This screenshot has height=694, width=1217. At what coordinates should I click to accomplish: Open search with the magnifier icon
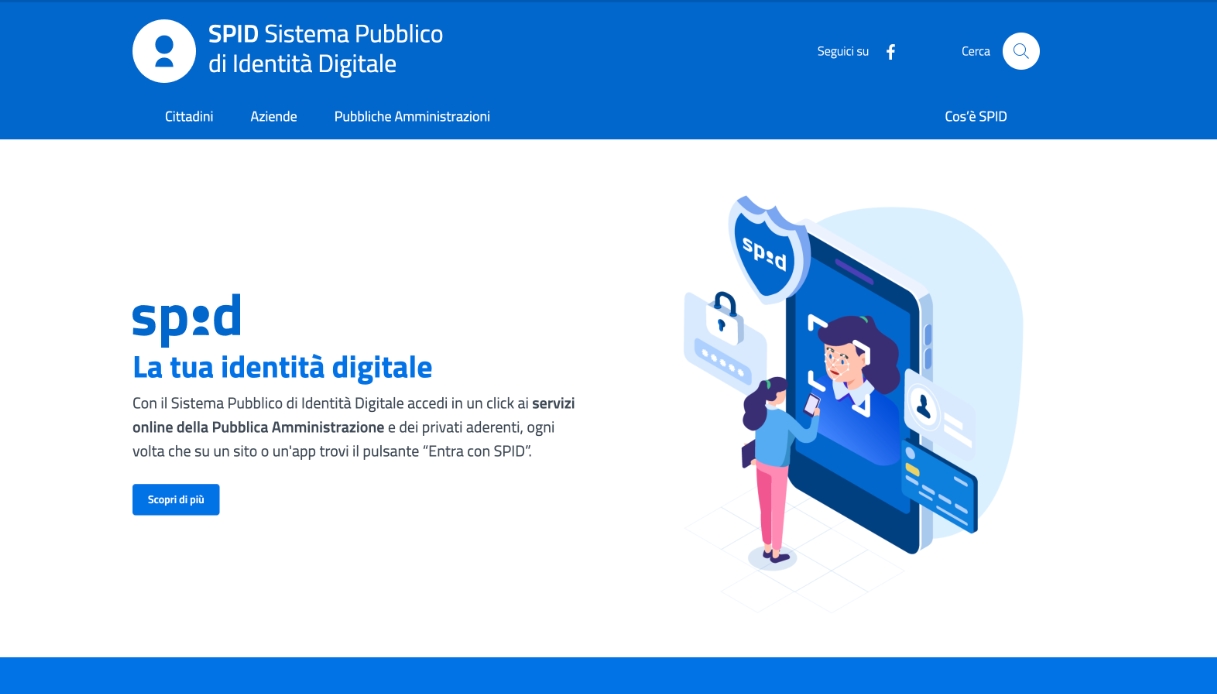pyautogui.click(x=1021, y=51)
